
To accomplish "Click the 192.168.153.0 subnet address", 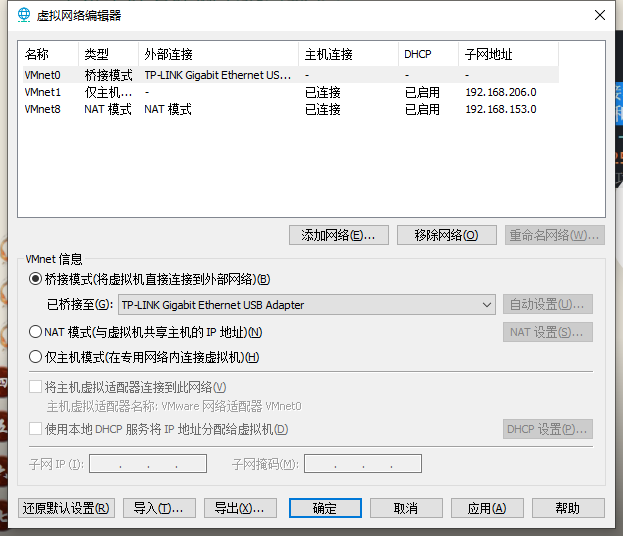I will coord(501,109).
